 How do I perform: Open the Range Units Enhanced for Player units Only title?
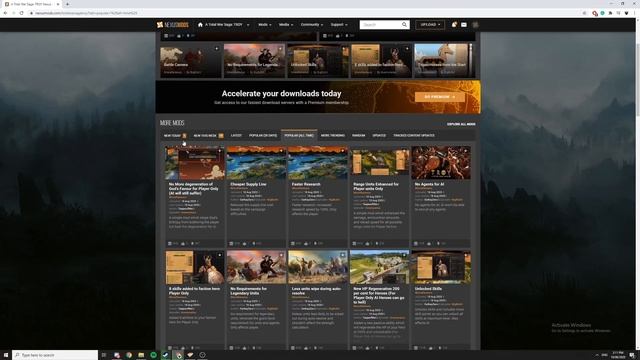376,187
